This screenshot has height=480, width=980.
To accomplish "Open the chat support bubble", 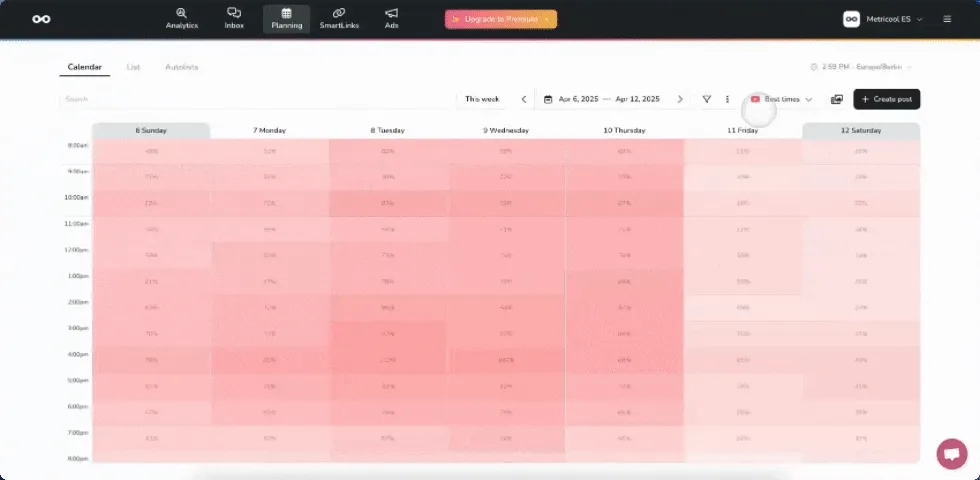I will click(x=951, y=453).
